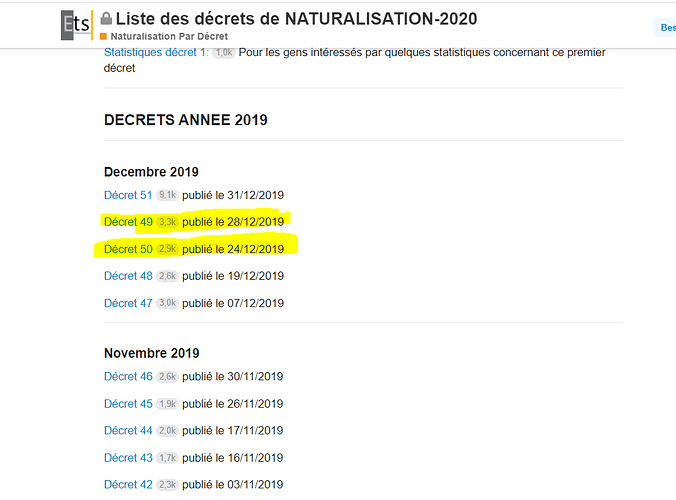676x500 pixels.
Task: Open the highlighted Décret 49 link
Action: click(128, 222)
